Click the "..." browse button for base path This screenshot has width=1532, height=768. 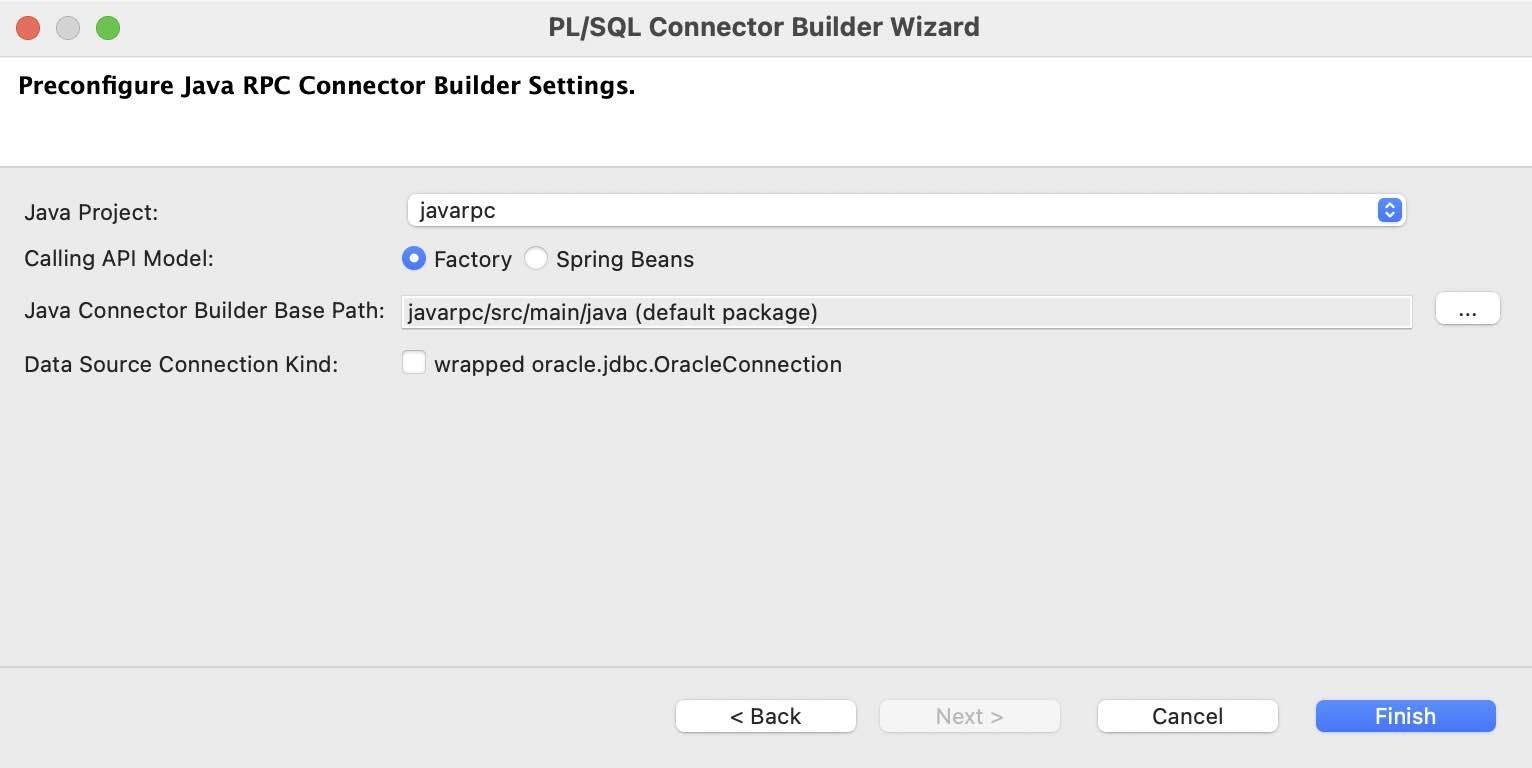tap(1467, 309)
